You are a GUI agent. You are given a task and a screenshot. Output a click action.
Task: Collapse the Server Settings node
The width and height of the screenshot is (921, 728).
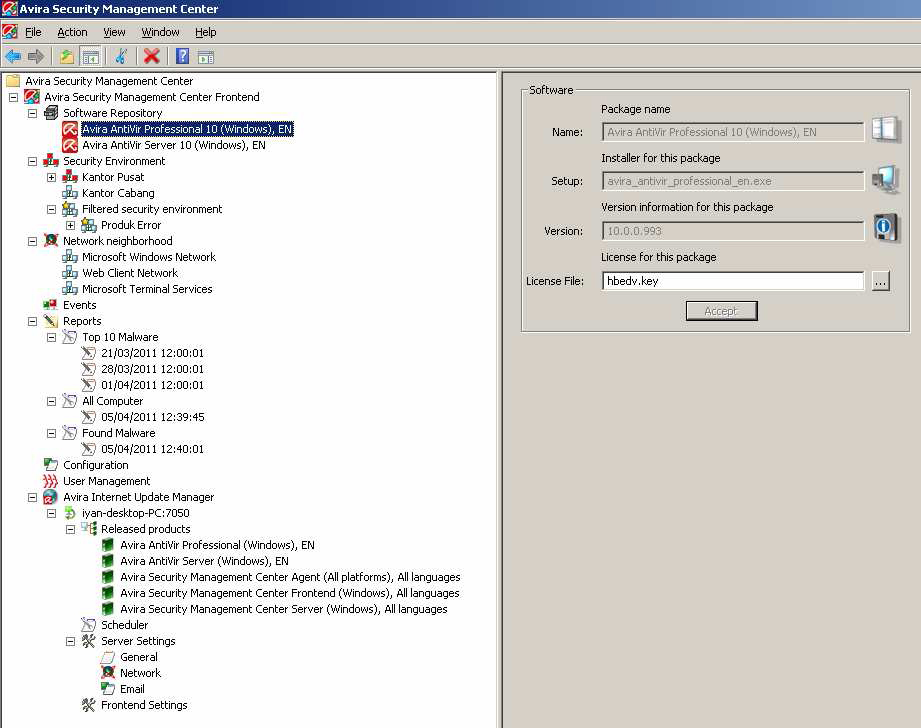click(70, 642)
